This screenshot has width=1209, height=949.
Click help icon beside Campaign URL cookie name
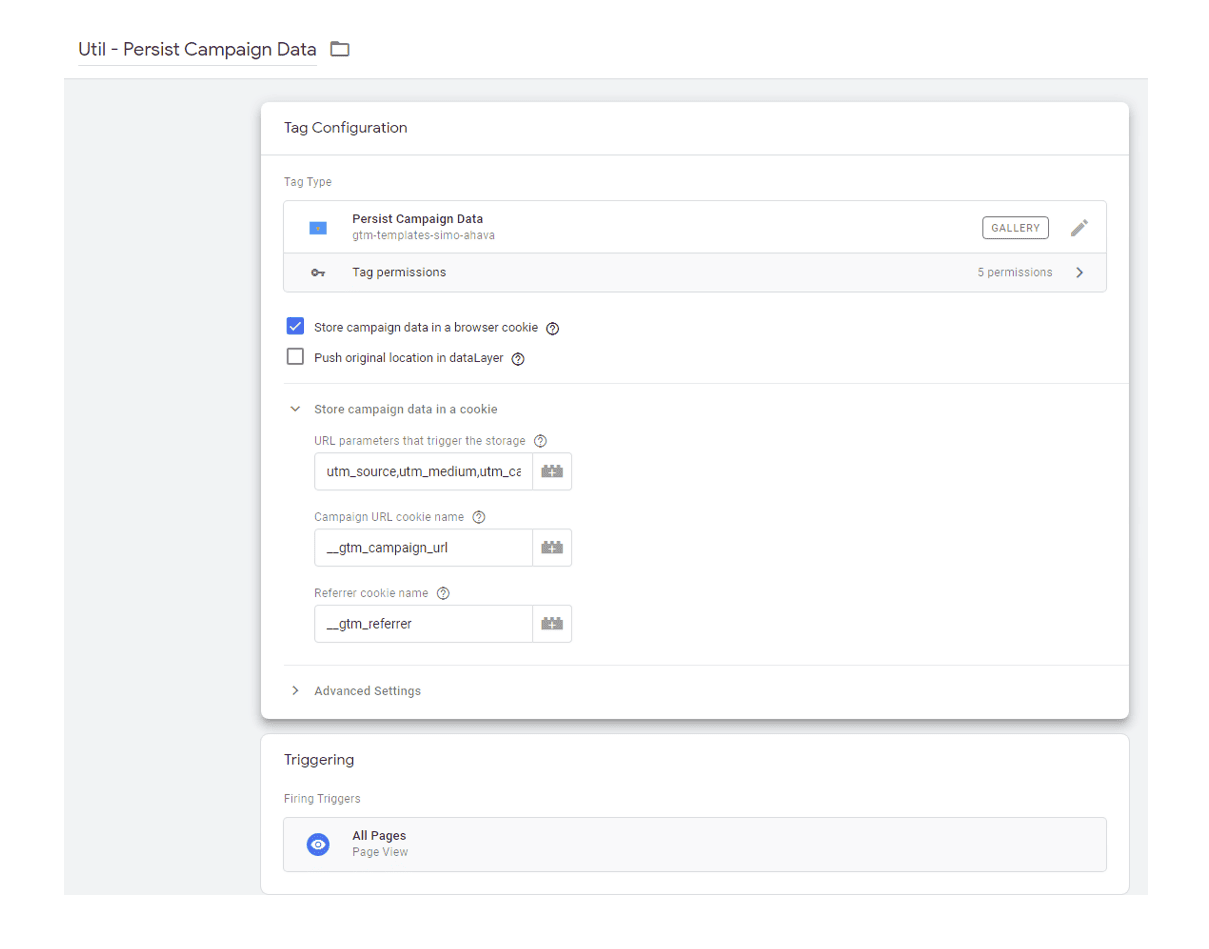pos(478,517)
